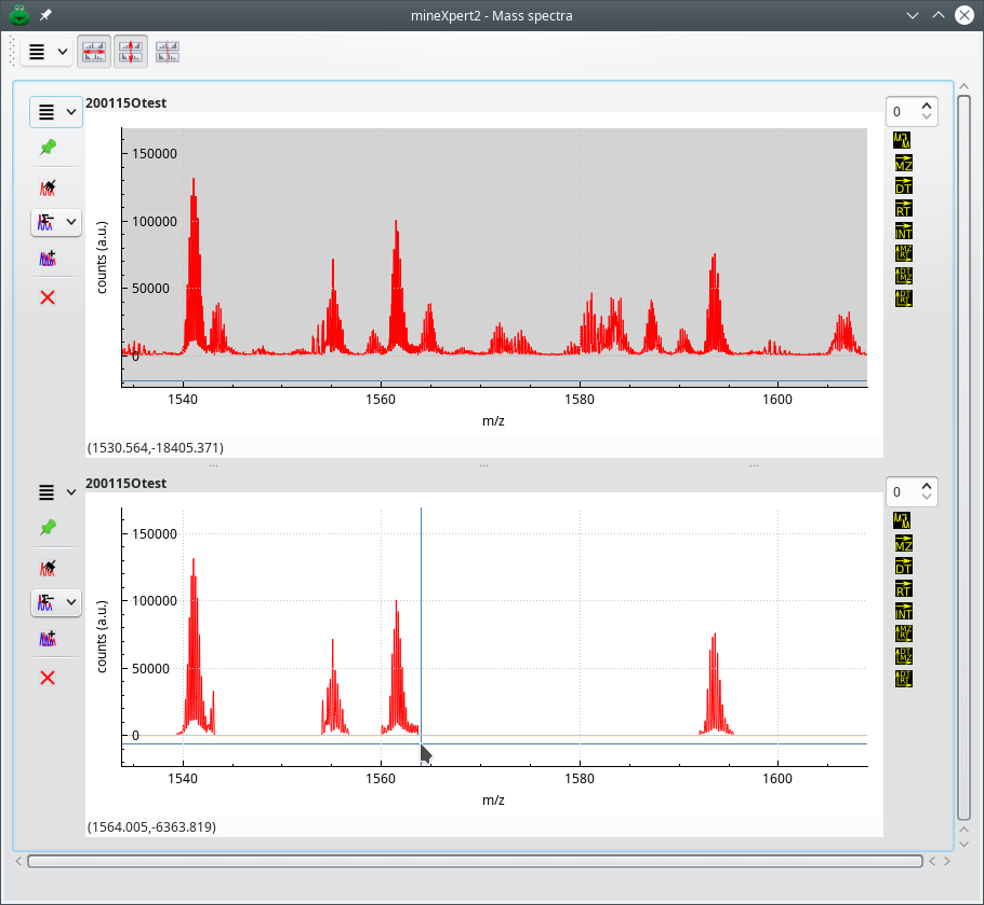Click the MZ/RT color map icon in top plot
984x905 pixels.
903,253
